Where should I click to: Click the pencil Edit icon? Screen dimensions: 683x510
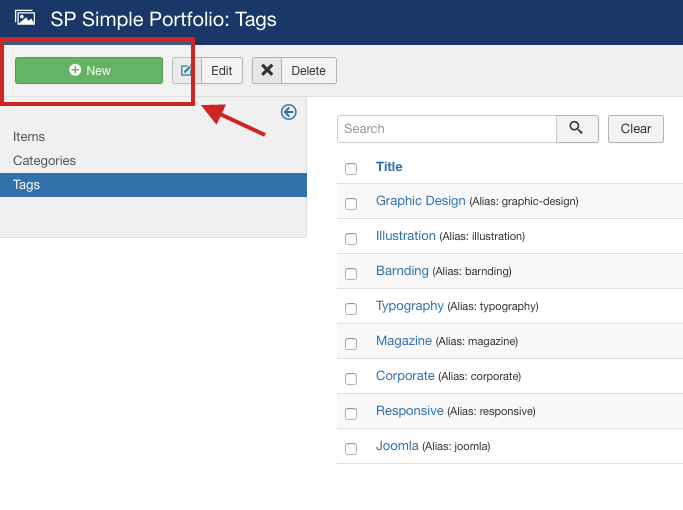tap(187, 70)
